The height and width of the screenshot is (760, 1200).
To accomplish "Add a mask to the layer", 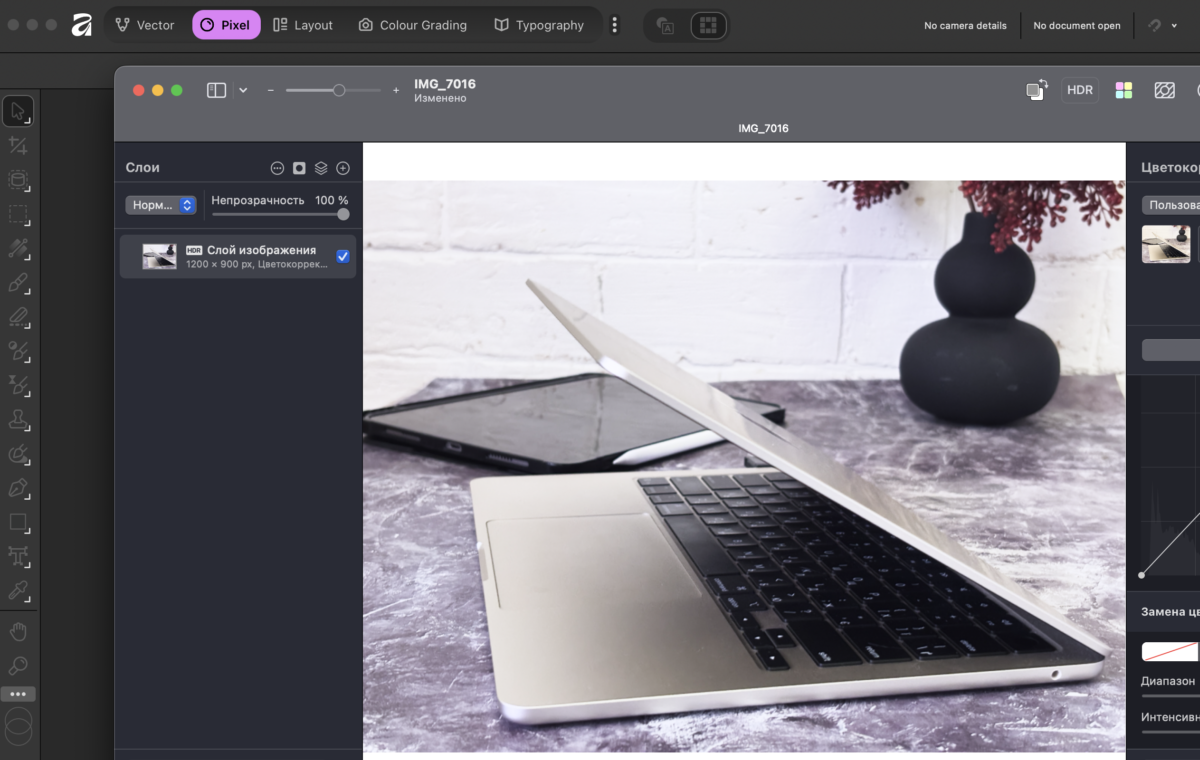I will point(299,168).
